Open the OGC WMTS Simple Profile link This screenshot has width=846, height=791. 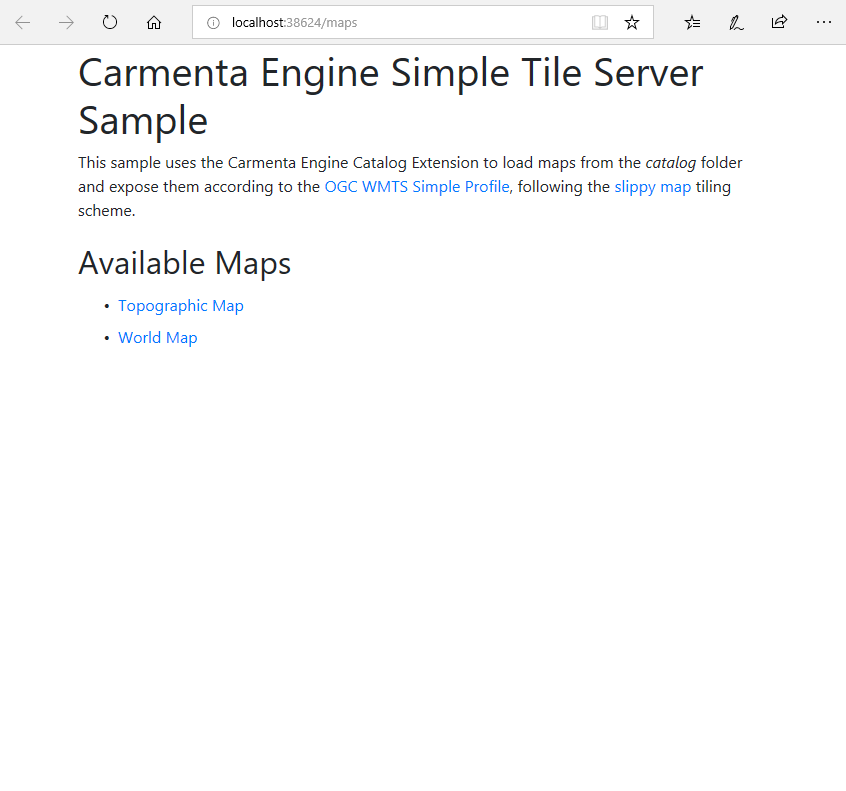417,187
